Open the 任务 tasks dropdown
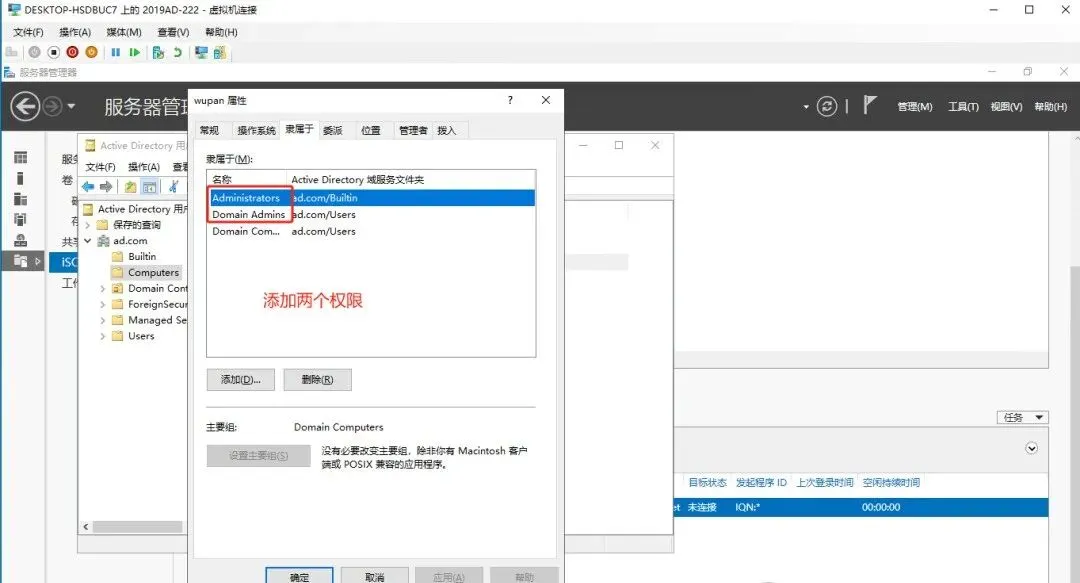This screenshot has height=583, width=1080. pyautogui.click(x=1021, y=417)
